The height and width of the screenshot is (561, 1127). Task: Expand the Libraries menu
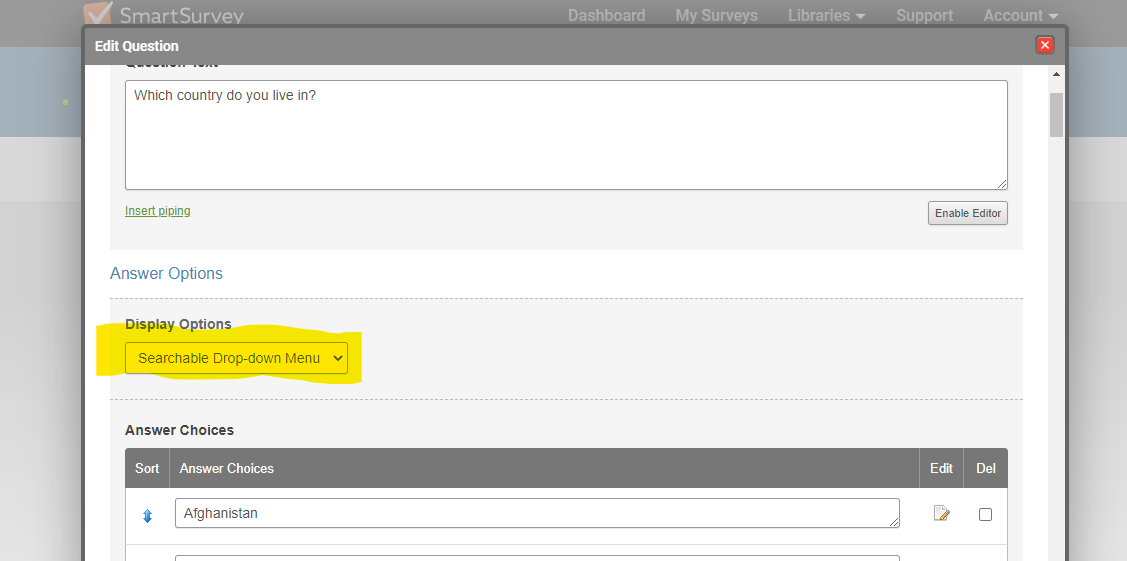pos(826,15)
